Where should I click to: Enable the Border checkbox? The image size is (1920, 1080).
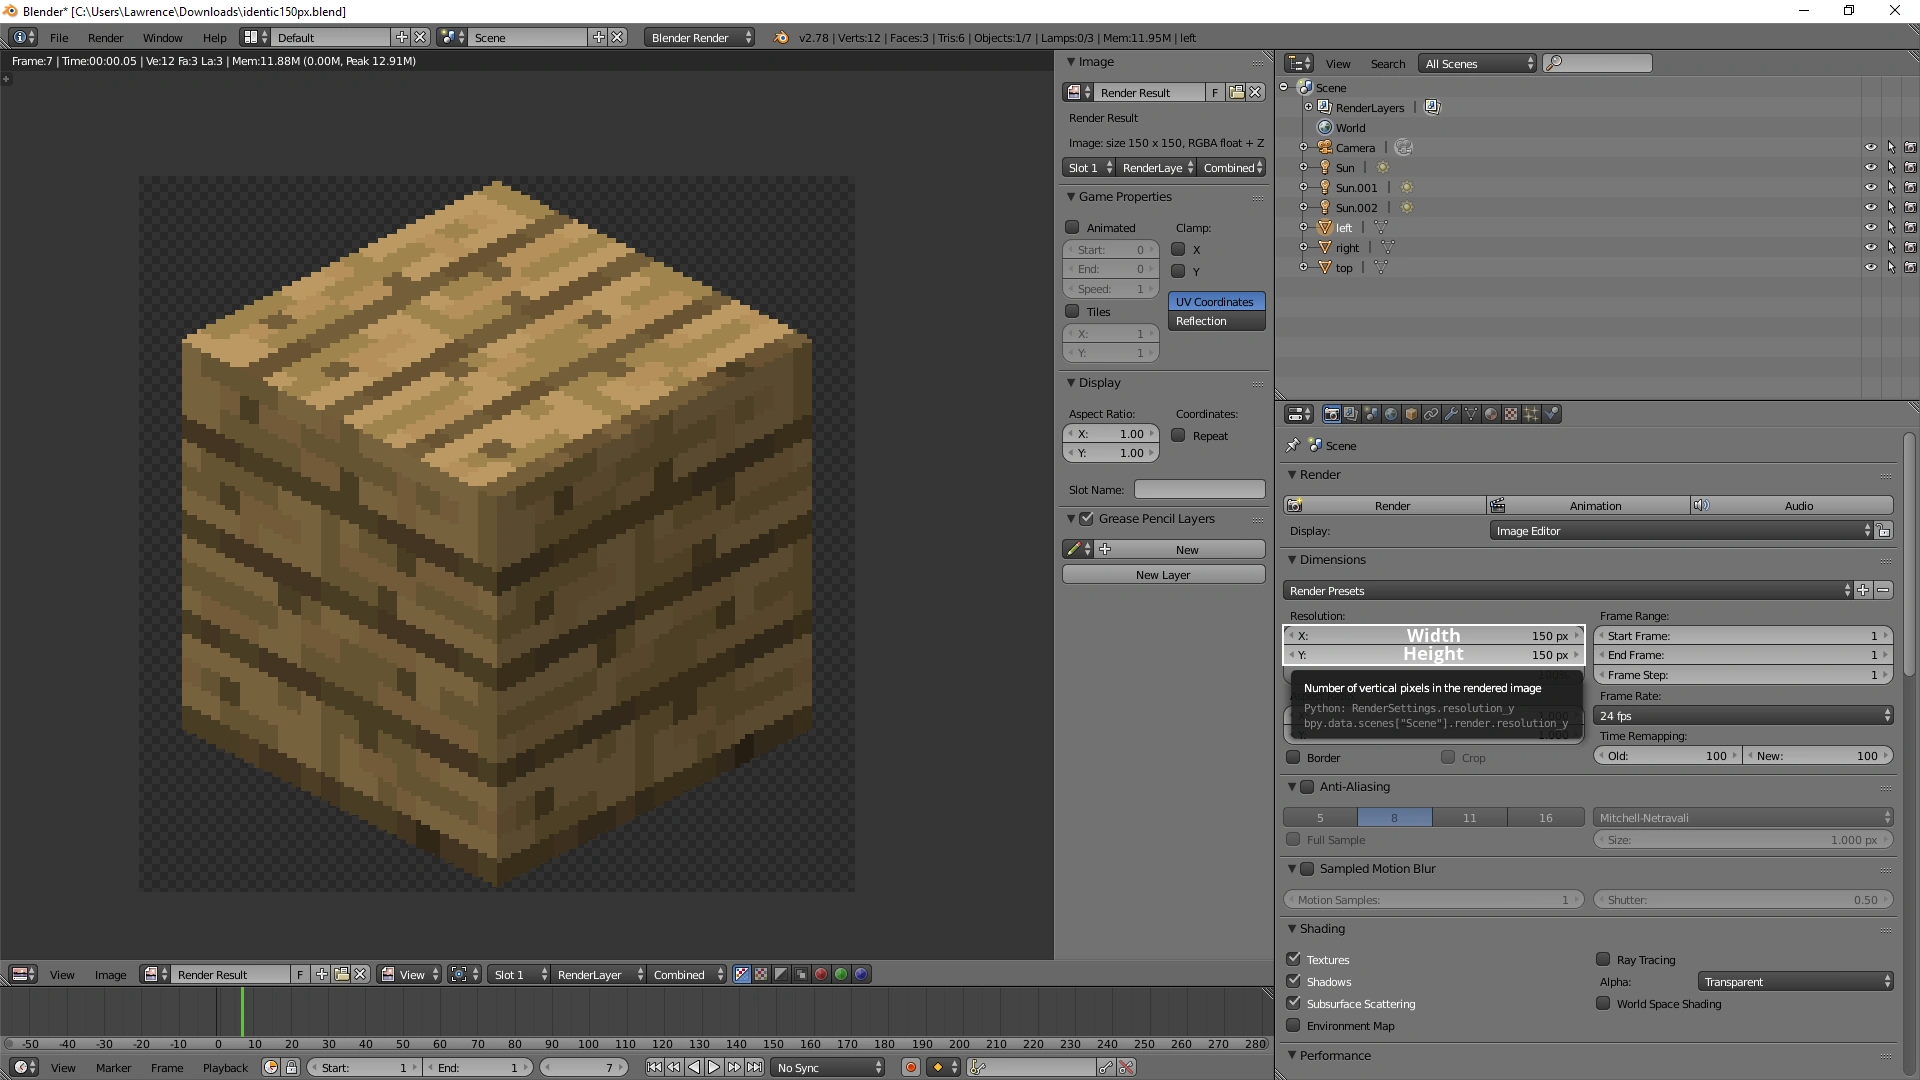[x=1294, y=758]
